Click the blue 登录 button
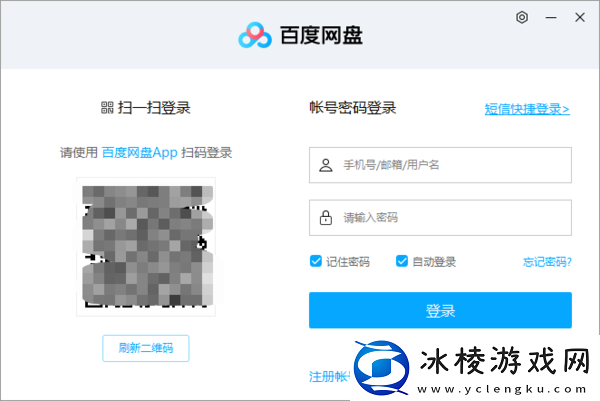The width and height of the screenshot is (600, 401). (x=440, y=310)
